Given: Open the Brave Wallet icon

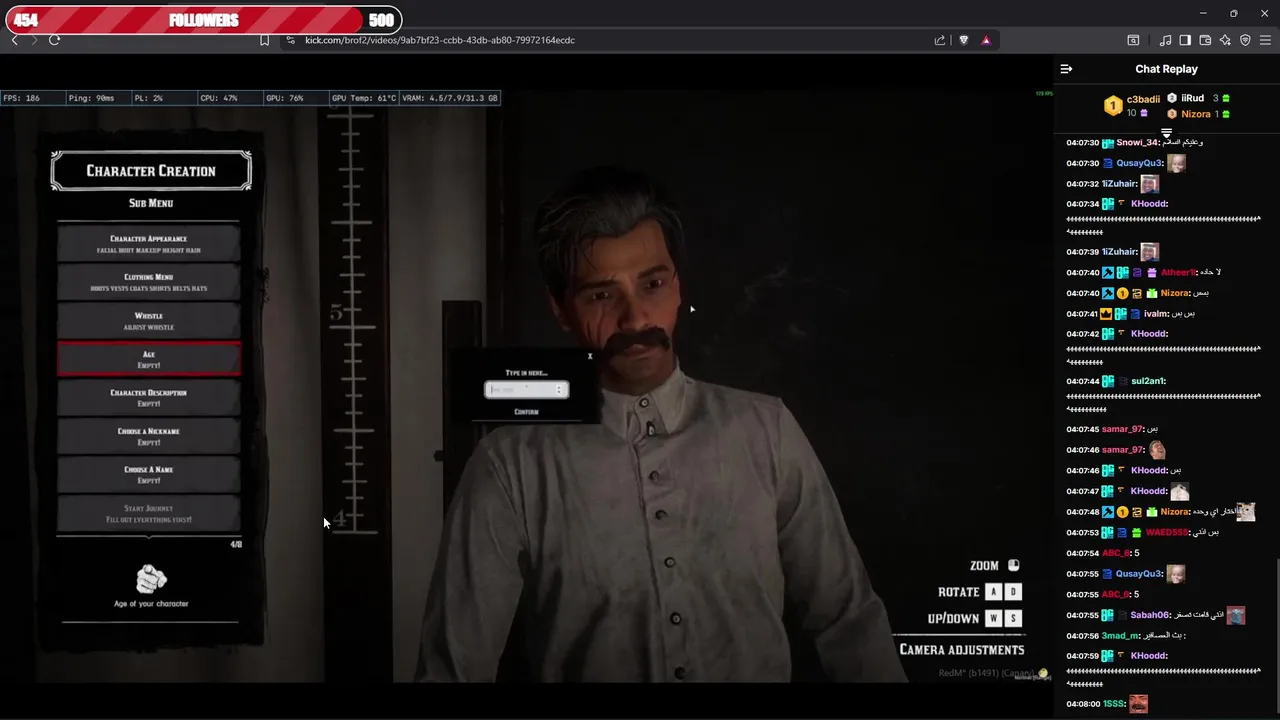Looking at the screenshot, I should click(x=1205, y=40).
